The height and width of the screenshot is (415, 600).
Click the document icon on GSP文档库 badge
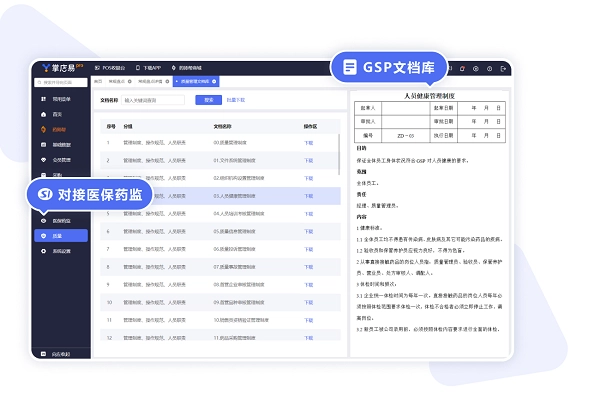[350, 69]
